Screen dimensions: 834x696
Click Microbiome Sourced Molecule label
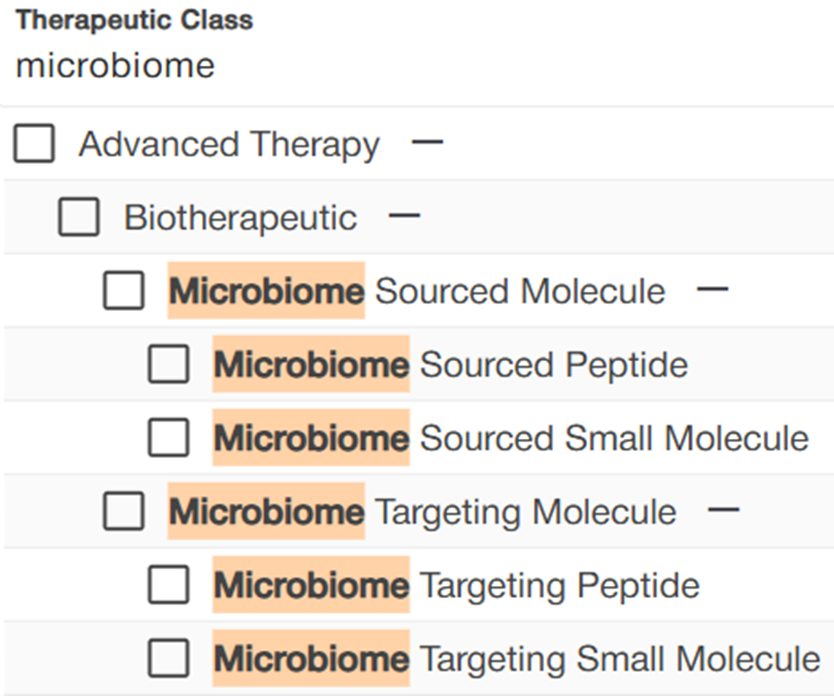coord(416,292)
